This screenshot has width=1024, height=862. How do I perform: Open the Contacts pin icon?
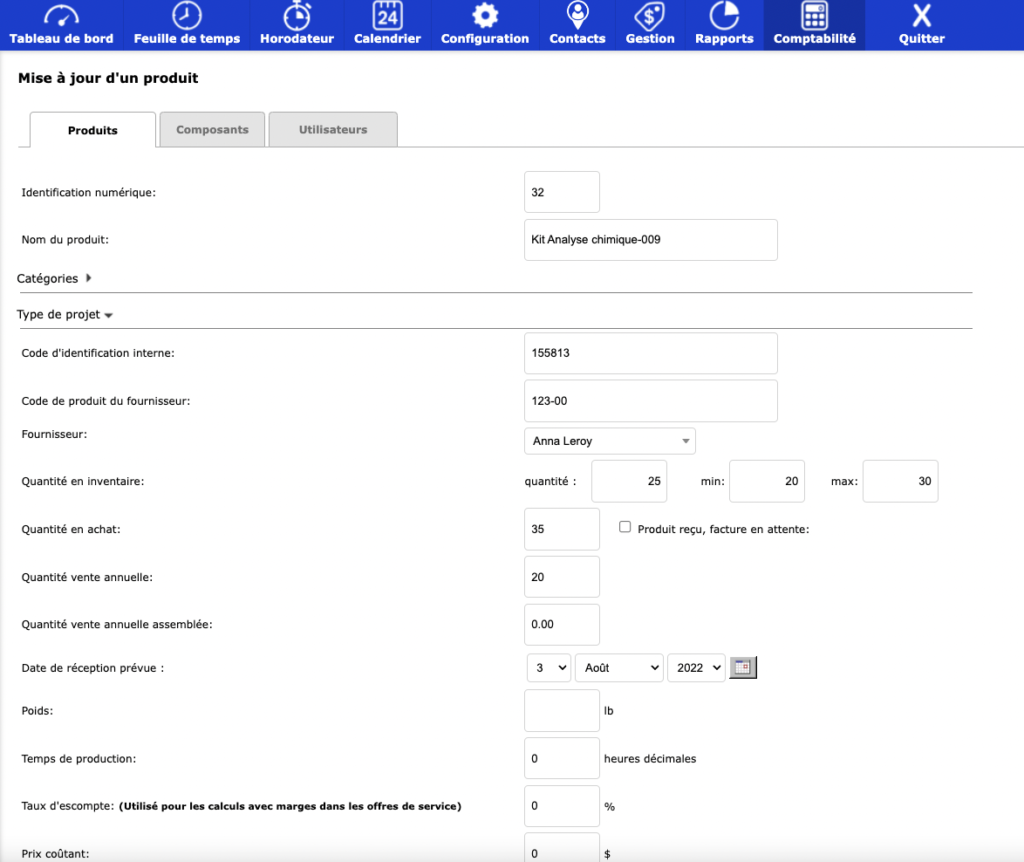pyautogui.click(x=577, y=16)
